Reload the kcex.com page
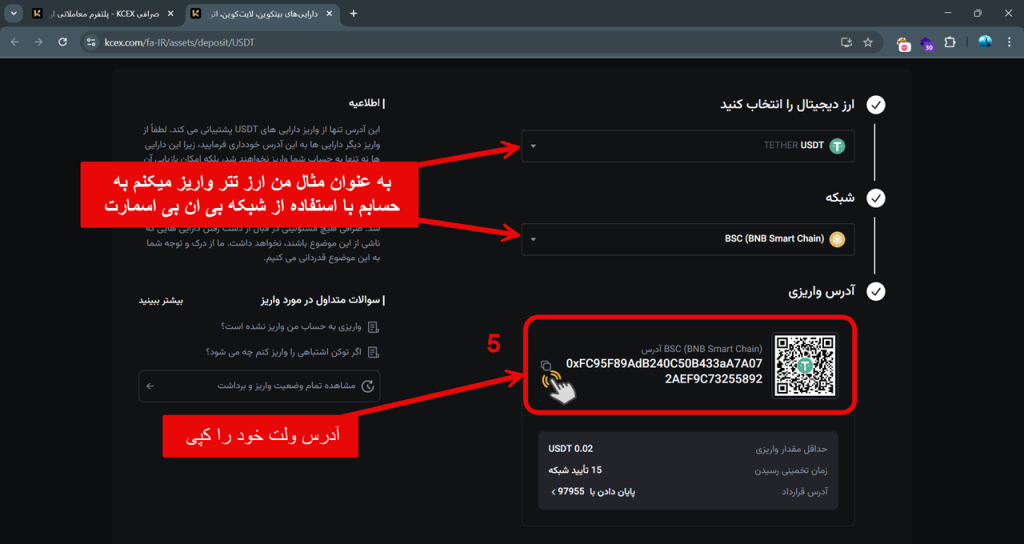The height and width of the screenshot is (544, 1024). 63,42
